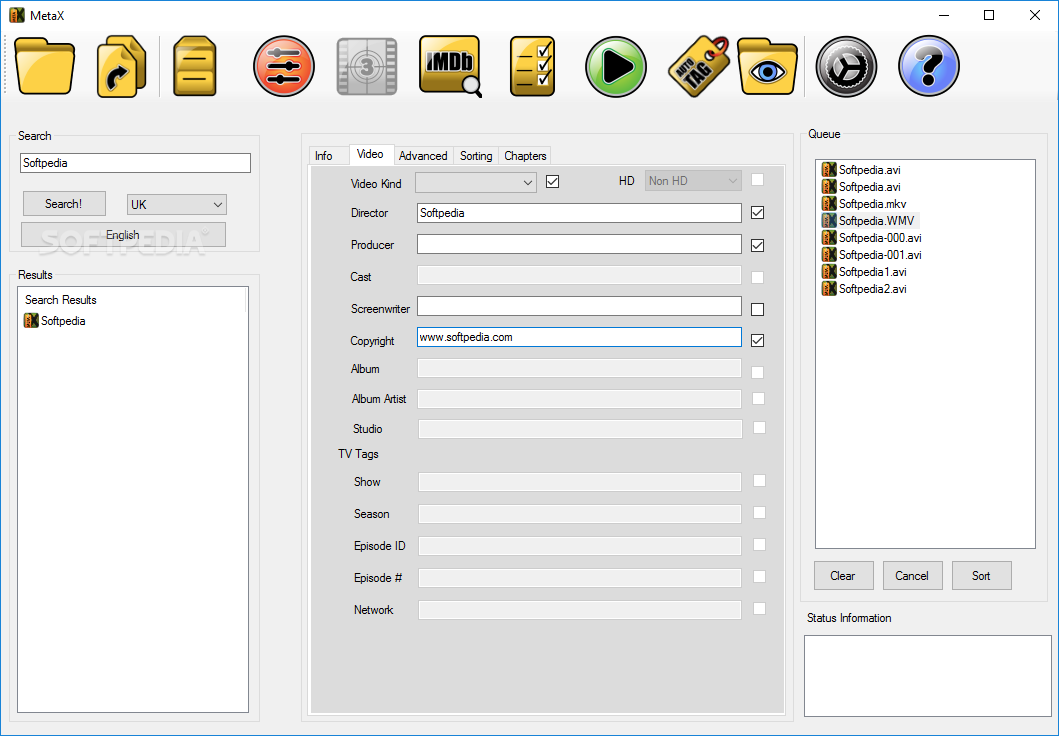Click the icon next to Softpedia2.avi
Screen dimensions: 1059x736
(829, 288)
